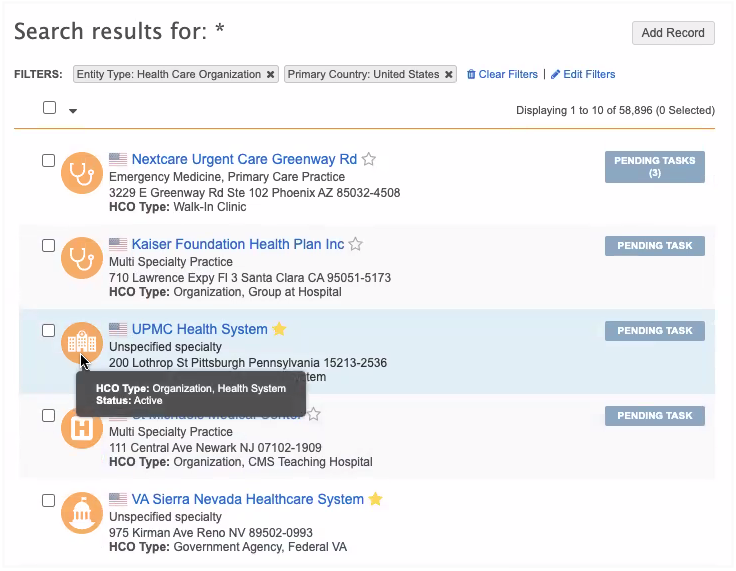Remove the Entity Type filter chip
Image resolution: width=736 pixels, height=571 pixels.
click(270, 75)
